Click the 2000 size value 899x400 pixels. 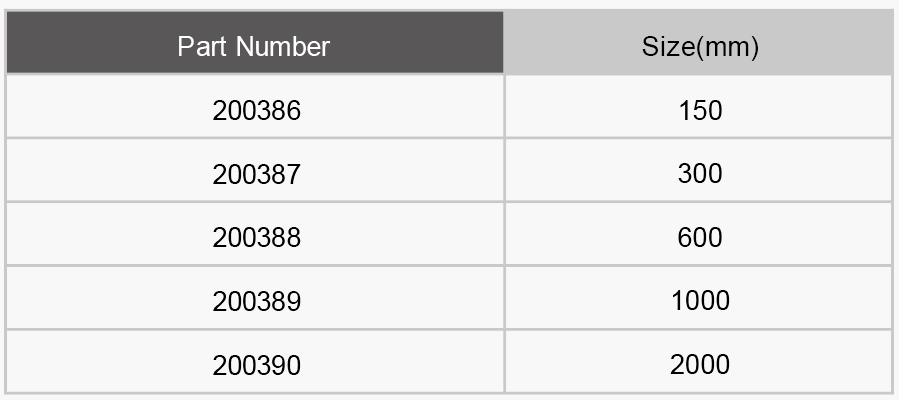click(x=700, y=365)
